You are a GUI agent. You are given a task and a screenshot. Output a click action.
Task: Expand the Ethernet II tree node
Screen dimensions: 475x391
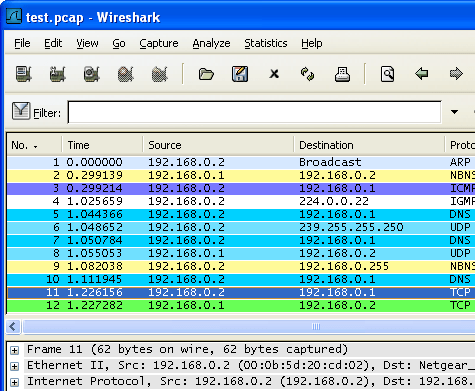[14, 366]
